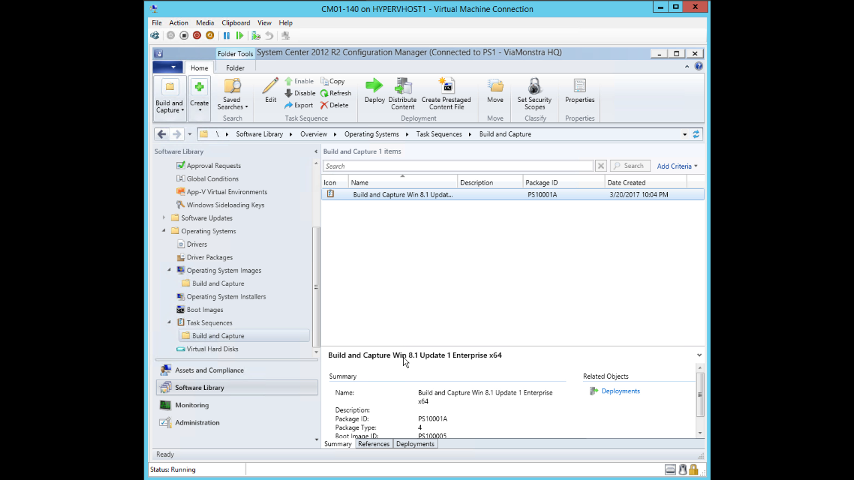
Task: Click Refresh in the Task Sequence group
Action: (x=335, y=93)
